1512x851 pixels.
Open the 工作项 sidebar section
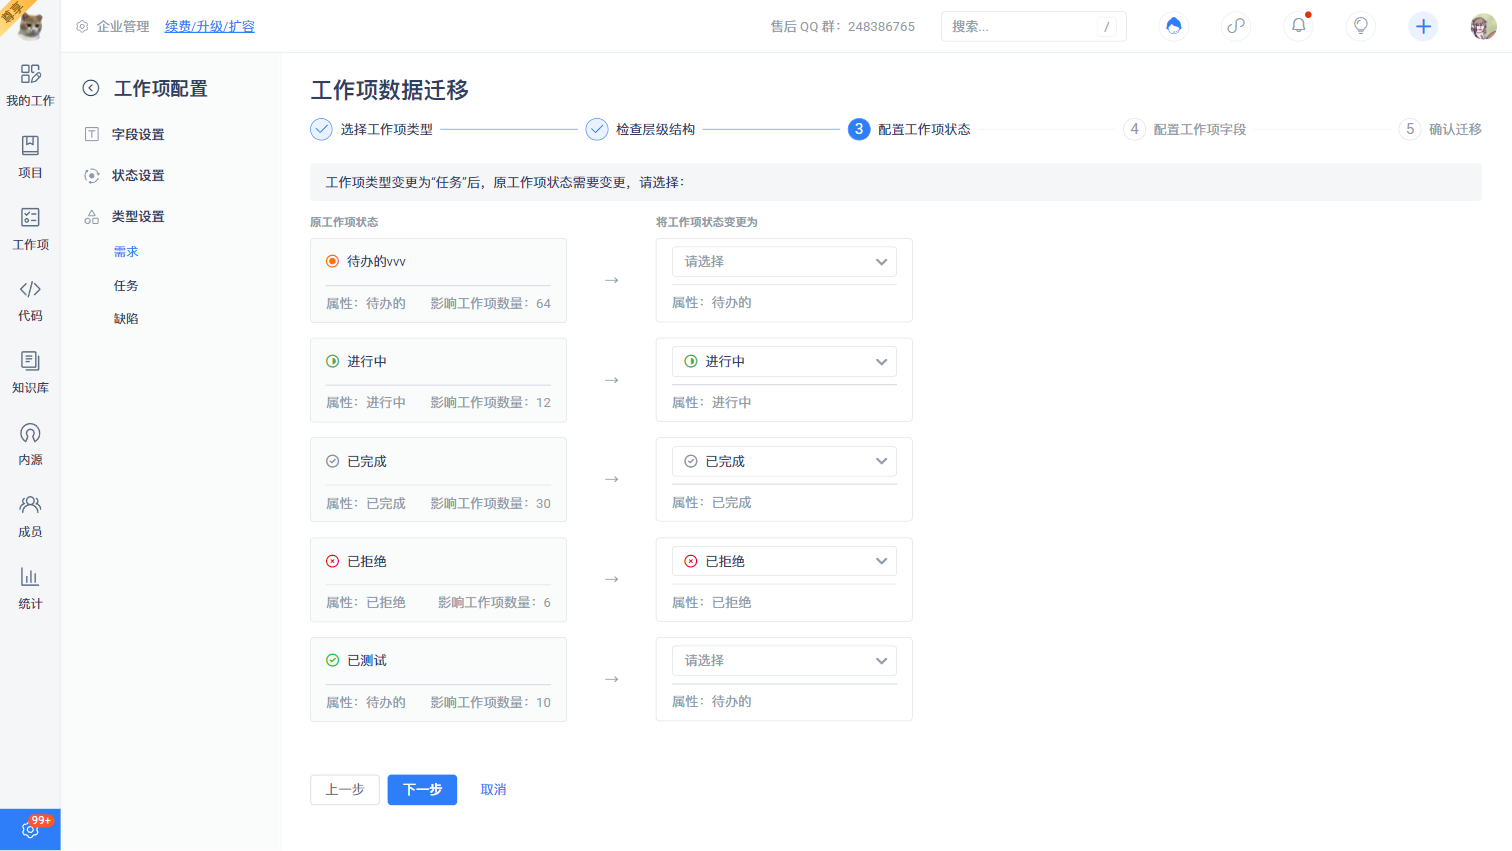pyautogui.click(x=30, y=229)
